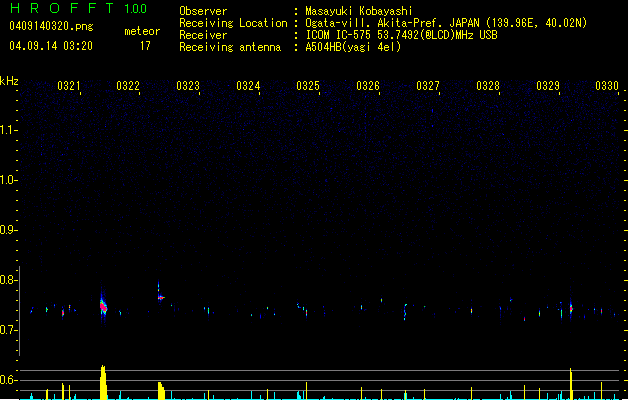
Task: Click the date stamp 04.09.14 03:20
Action: 51,46
